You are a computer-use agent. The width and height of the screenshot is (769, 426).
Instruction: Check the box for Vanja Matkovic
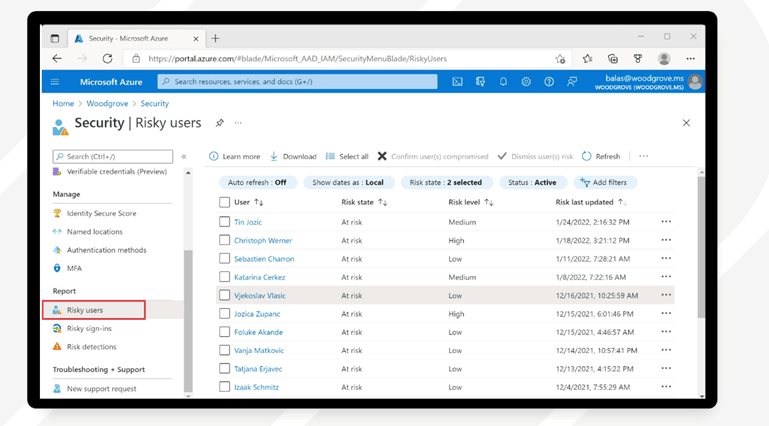[225, 350]
